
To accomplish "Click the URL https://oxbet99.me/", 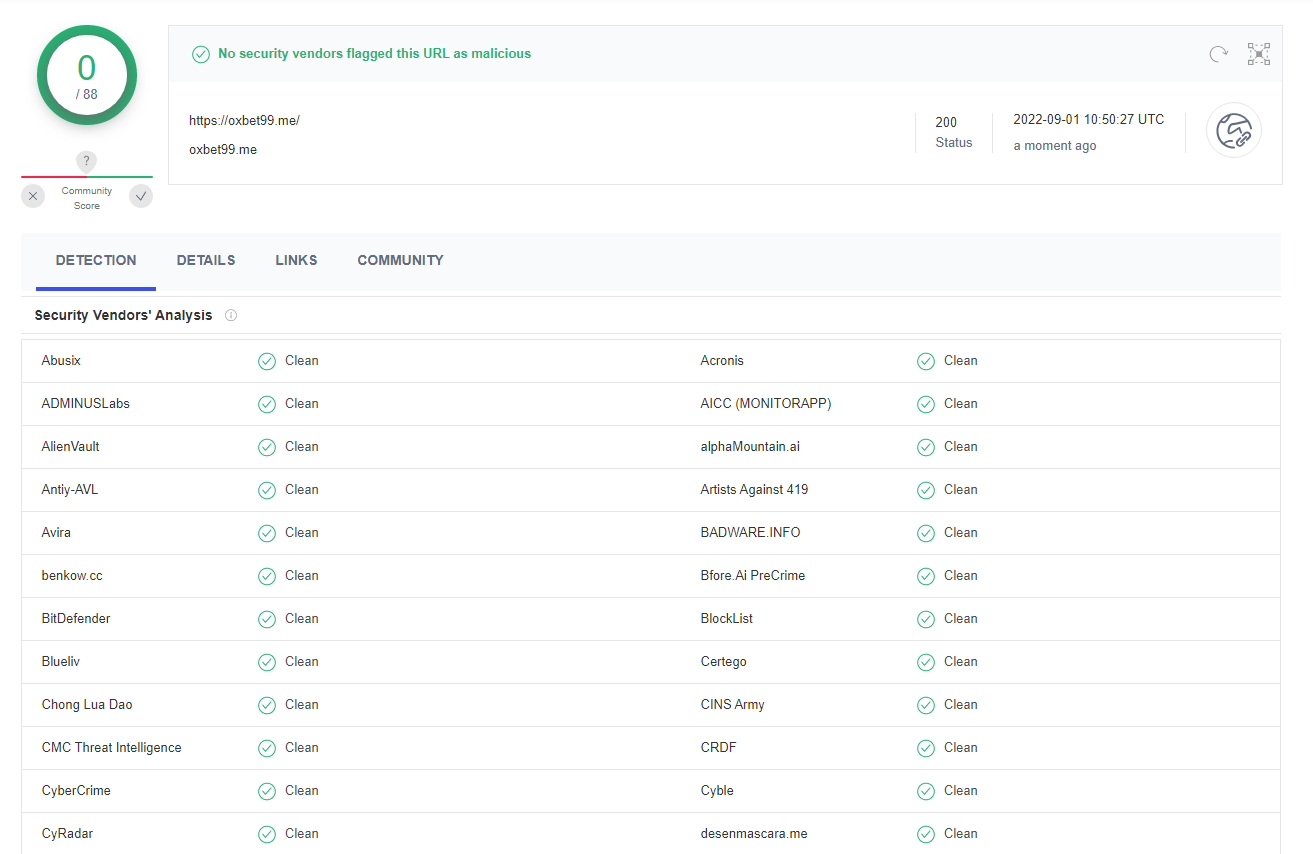I will tap(244, 121).
